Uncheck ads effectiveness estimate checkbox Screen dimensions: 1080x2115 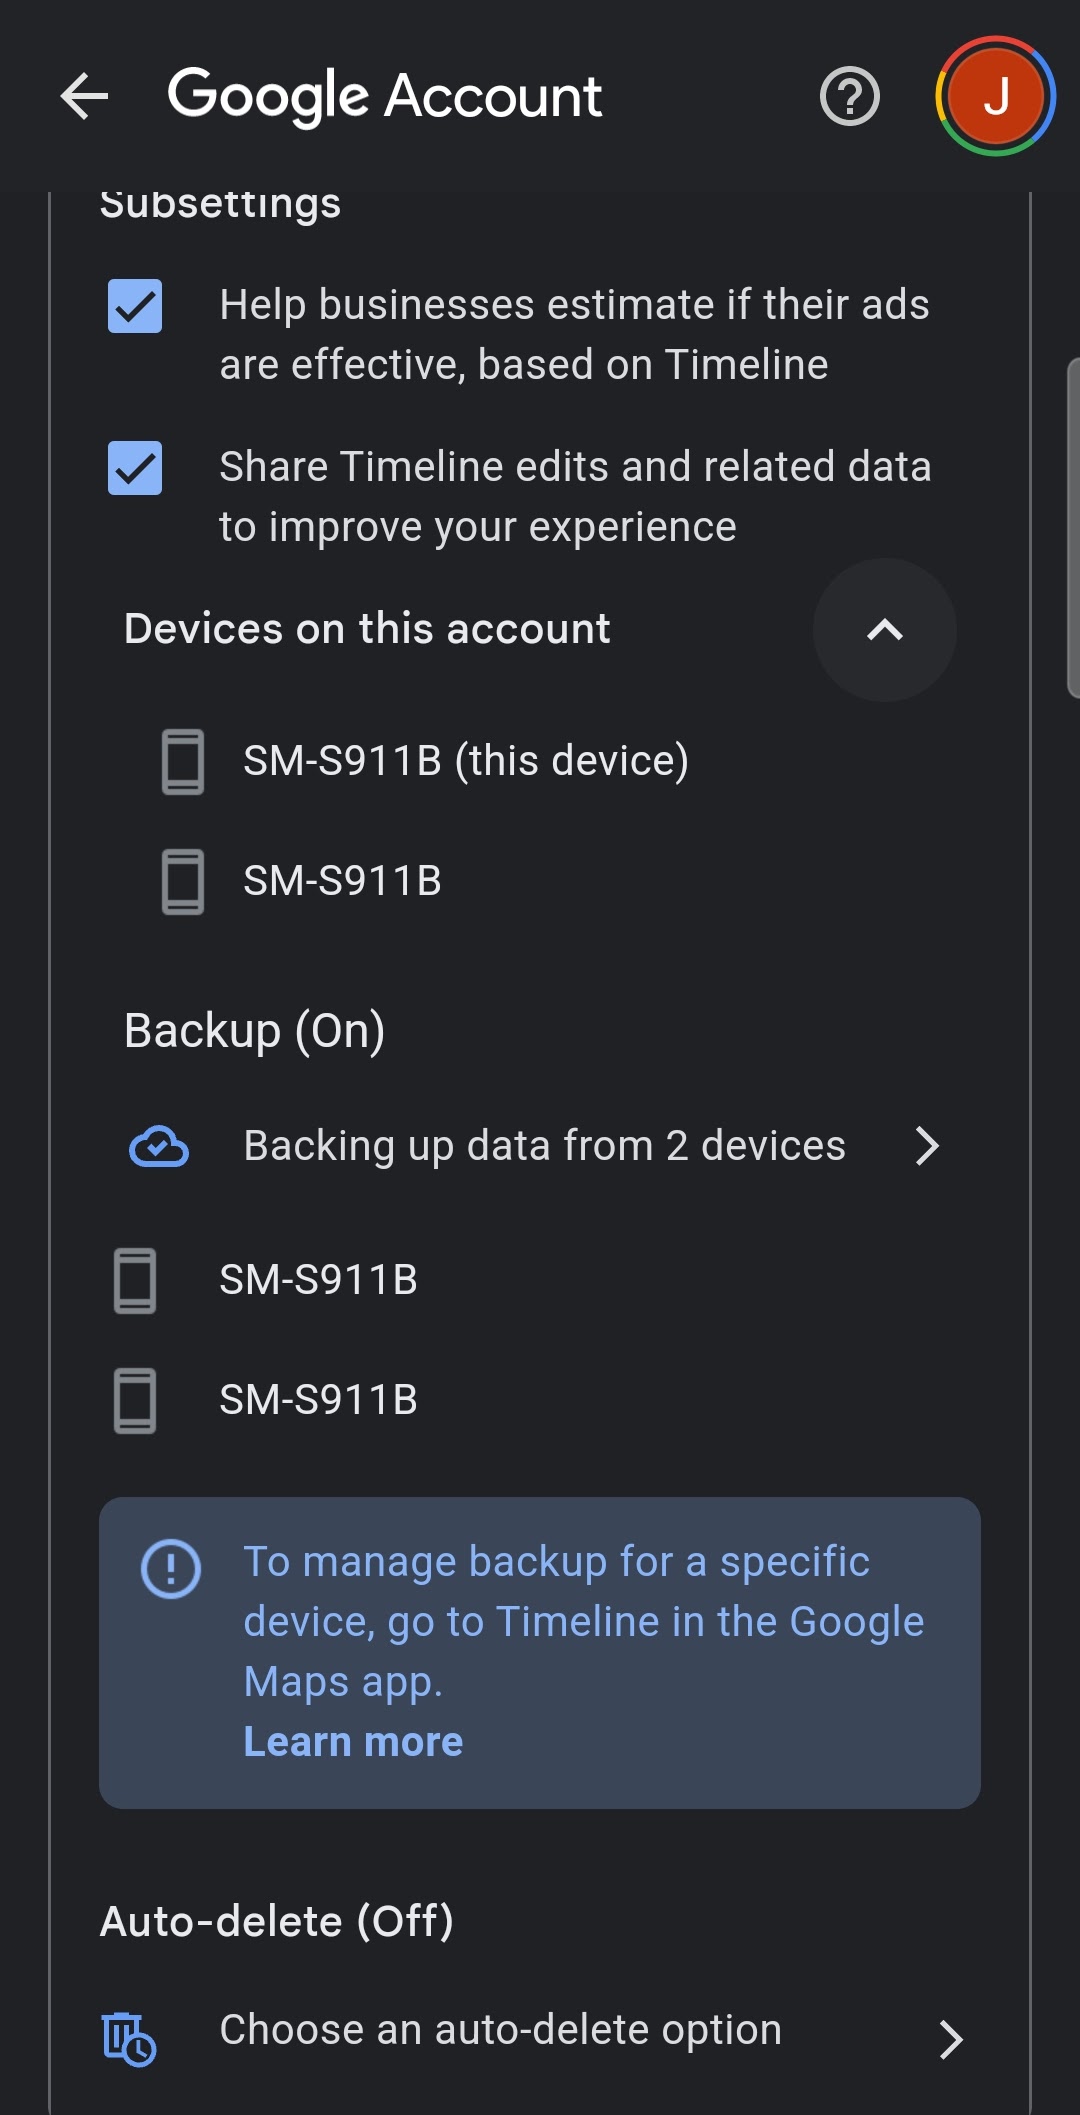(135, 306)
